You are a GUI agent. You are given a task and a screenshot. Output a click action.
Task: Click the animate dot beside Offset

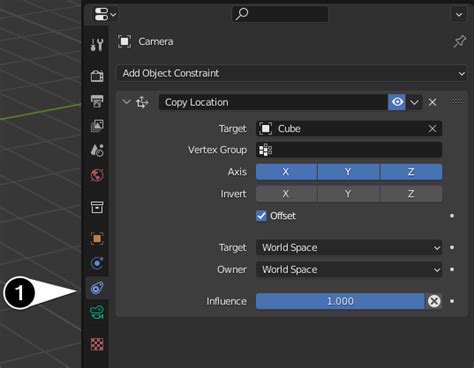coord(452,216)
